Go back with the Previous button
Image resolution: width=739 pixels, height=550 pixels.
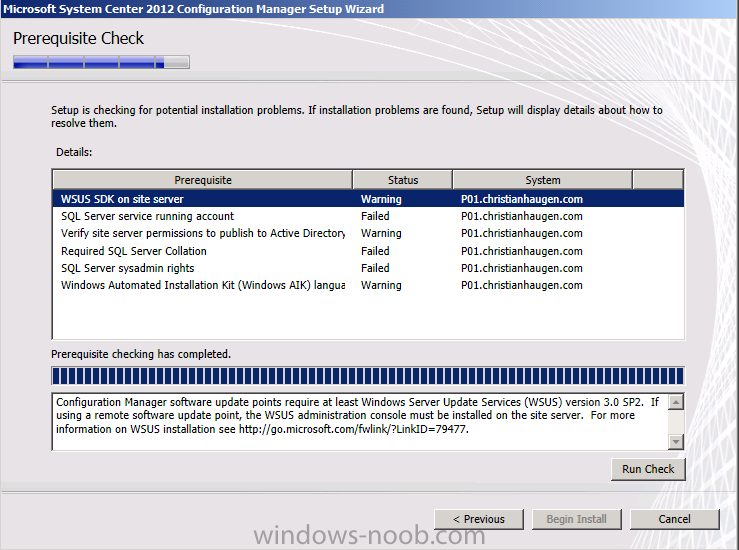(x=479, y=519)
